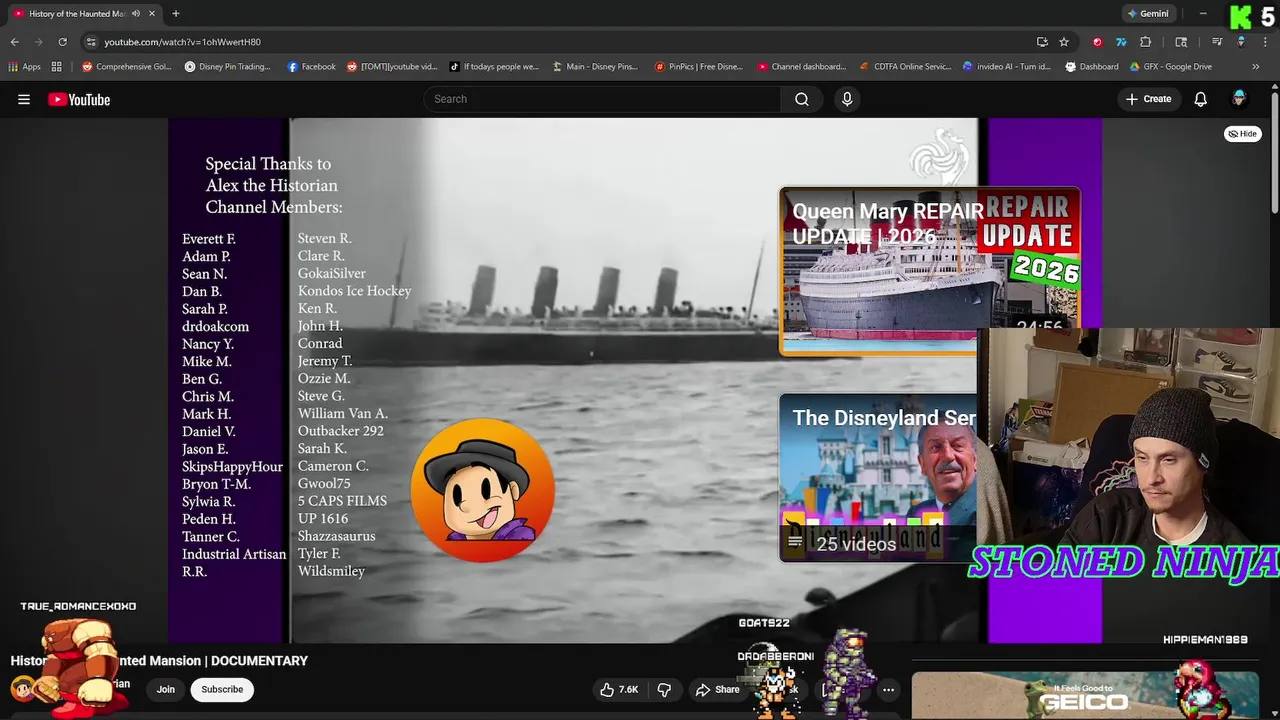Start voice search with the microphone icon
The width and height of the screenshot is (1280, 720).
pos(847,99)
